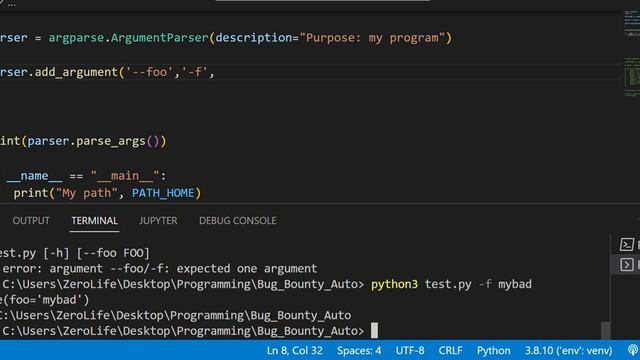Screen dimensions: 640x360
Task: Click the "__main__" string in the editor
Action: click(124, 176)
